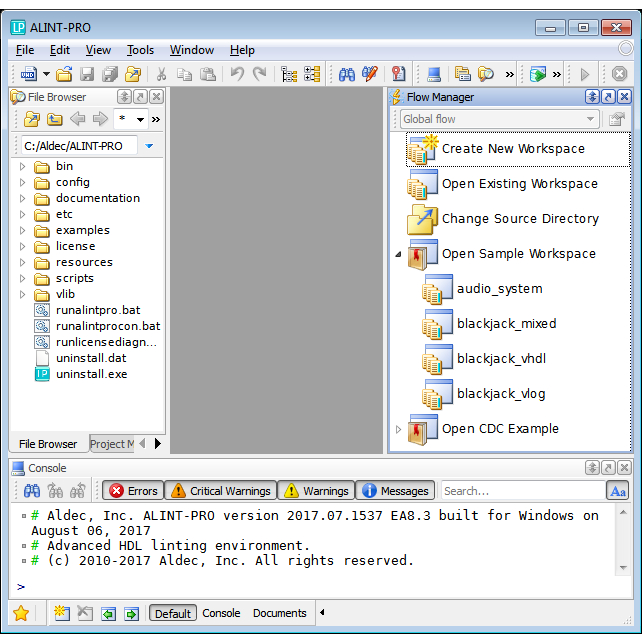This screenshot has width=642, height=642.
Task: Click the Save All stacked disks icon
Action: pos(110,74)
